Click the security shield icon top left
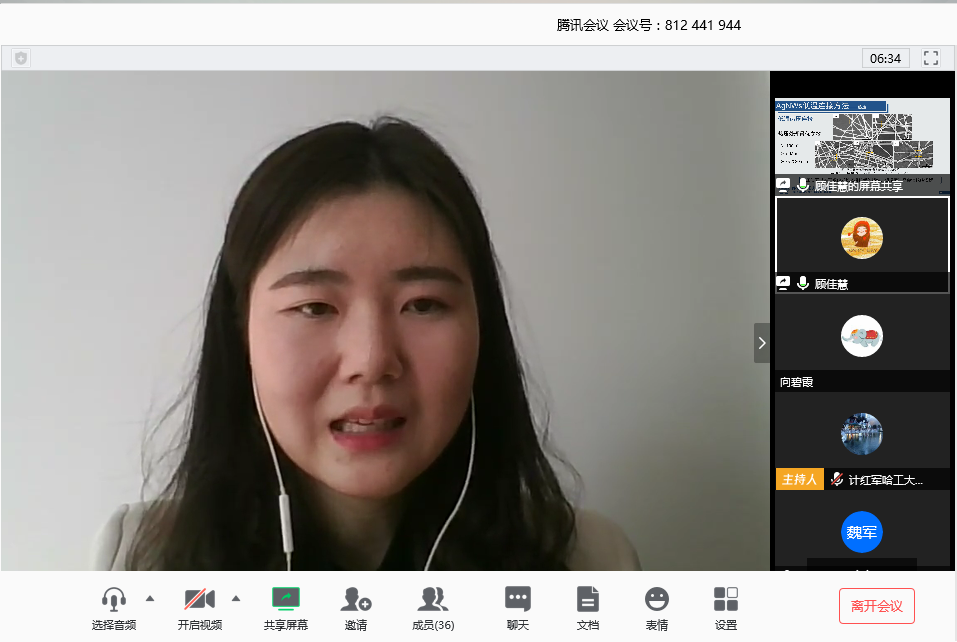The width and height of the screenshot is (957, 642). tap(19, 57)
